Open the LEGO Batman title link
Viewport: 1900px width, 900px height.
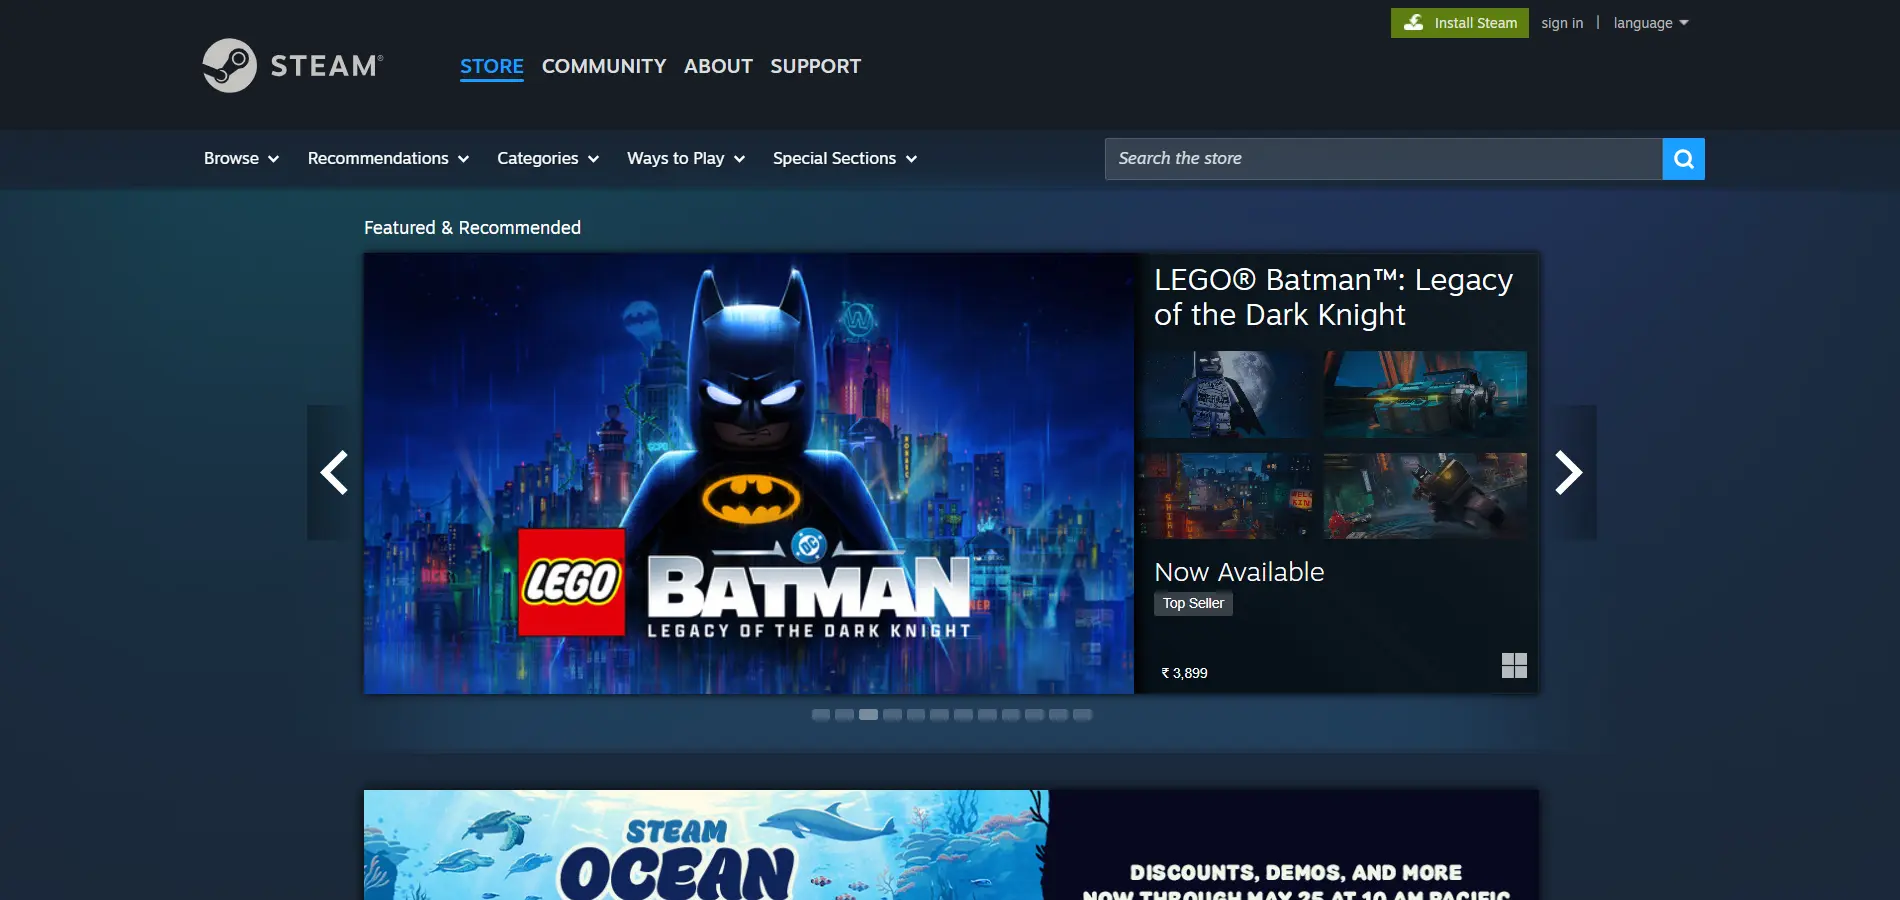click(1333, 297)
